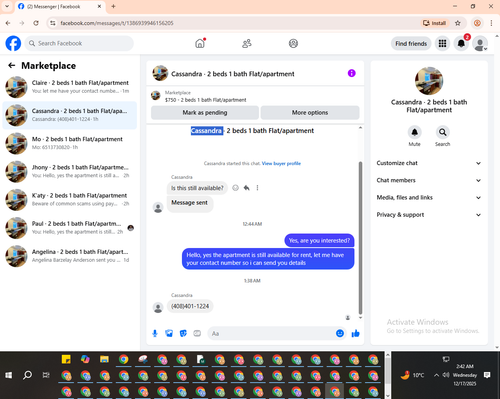The image size is (500, 399).
Task: Open the account profile avatar menu
Action: [480, 44]
